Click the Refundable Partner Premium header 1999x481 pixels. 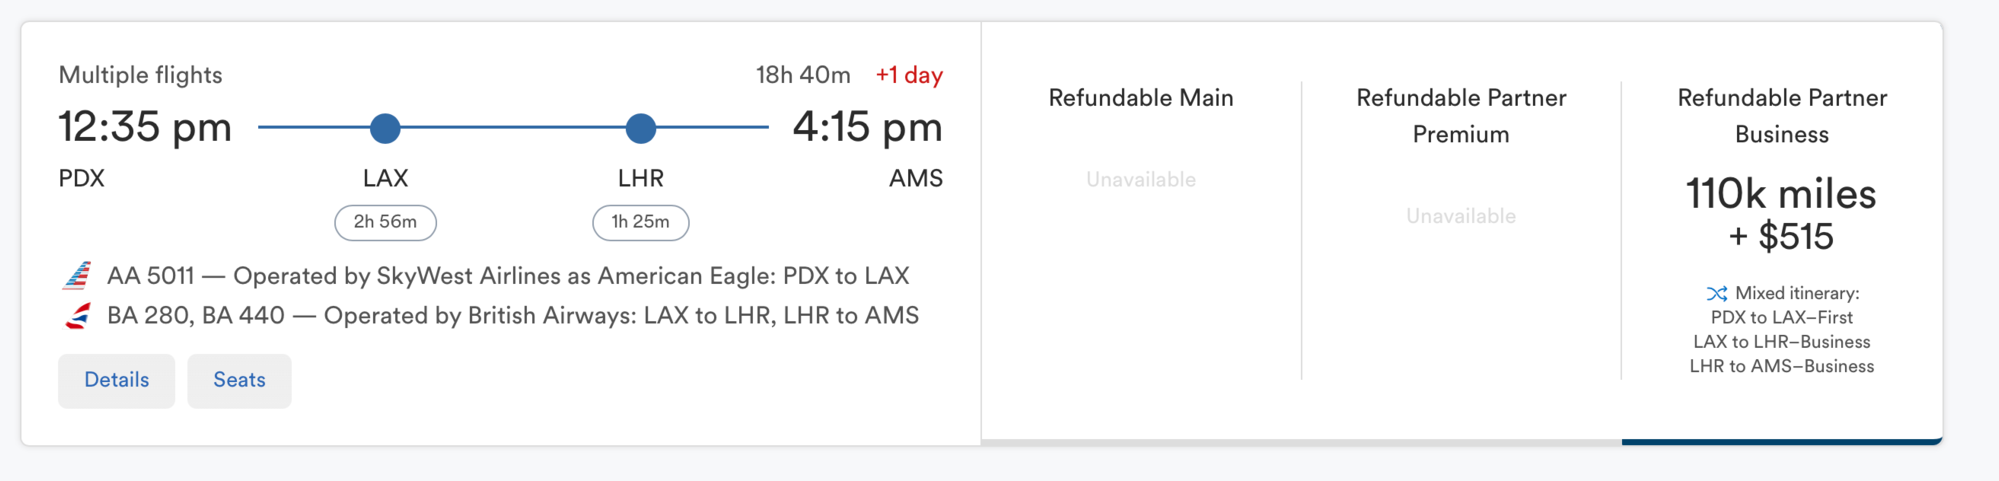tap(1460, 116)
